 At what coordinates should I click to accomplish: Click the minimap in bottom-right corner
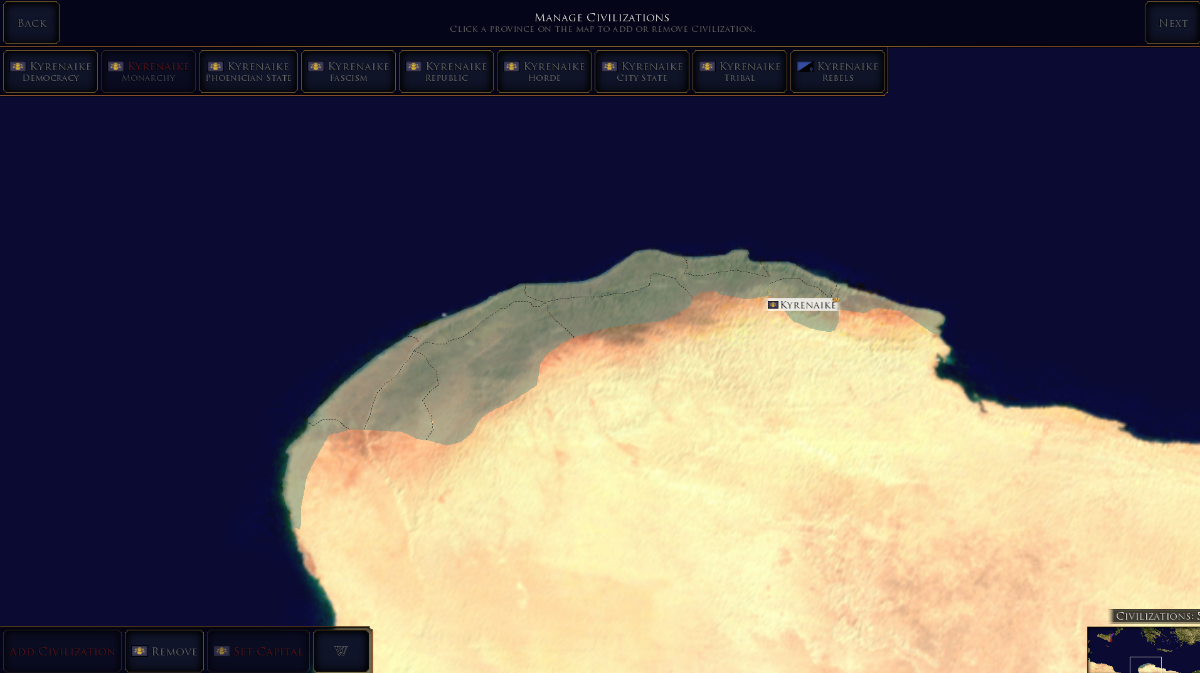coord(1144,650)
